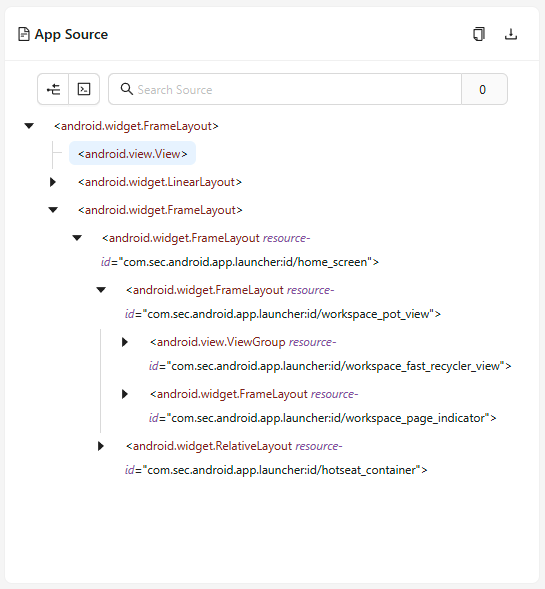Select the workspace_fast_recycler_view ViewGroup row
The width and height of the screenshot is (545, 589).
click(x=330, y=354)
